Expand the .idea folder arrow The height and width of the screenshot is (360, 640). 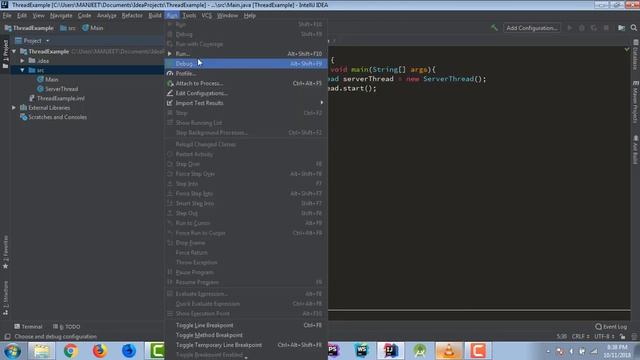(x=22, y=61)
